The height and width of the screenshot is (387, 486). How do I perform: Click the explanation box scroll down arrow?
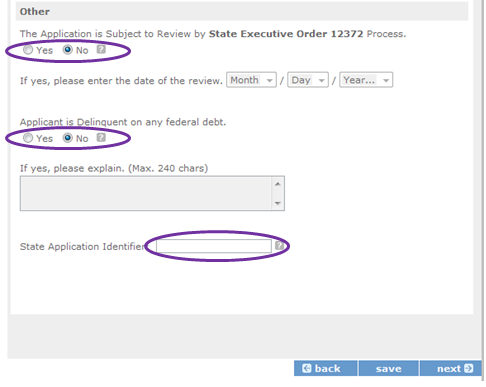278,203
